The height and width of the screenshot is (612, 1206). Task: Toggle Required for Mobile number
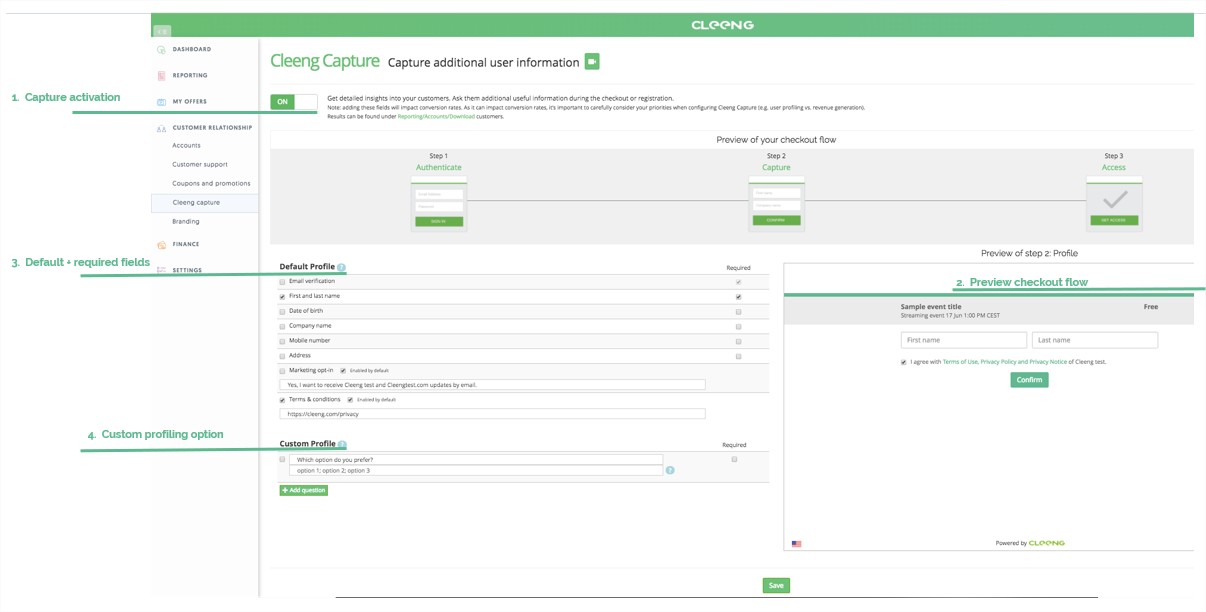[738, 341]
